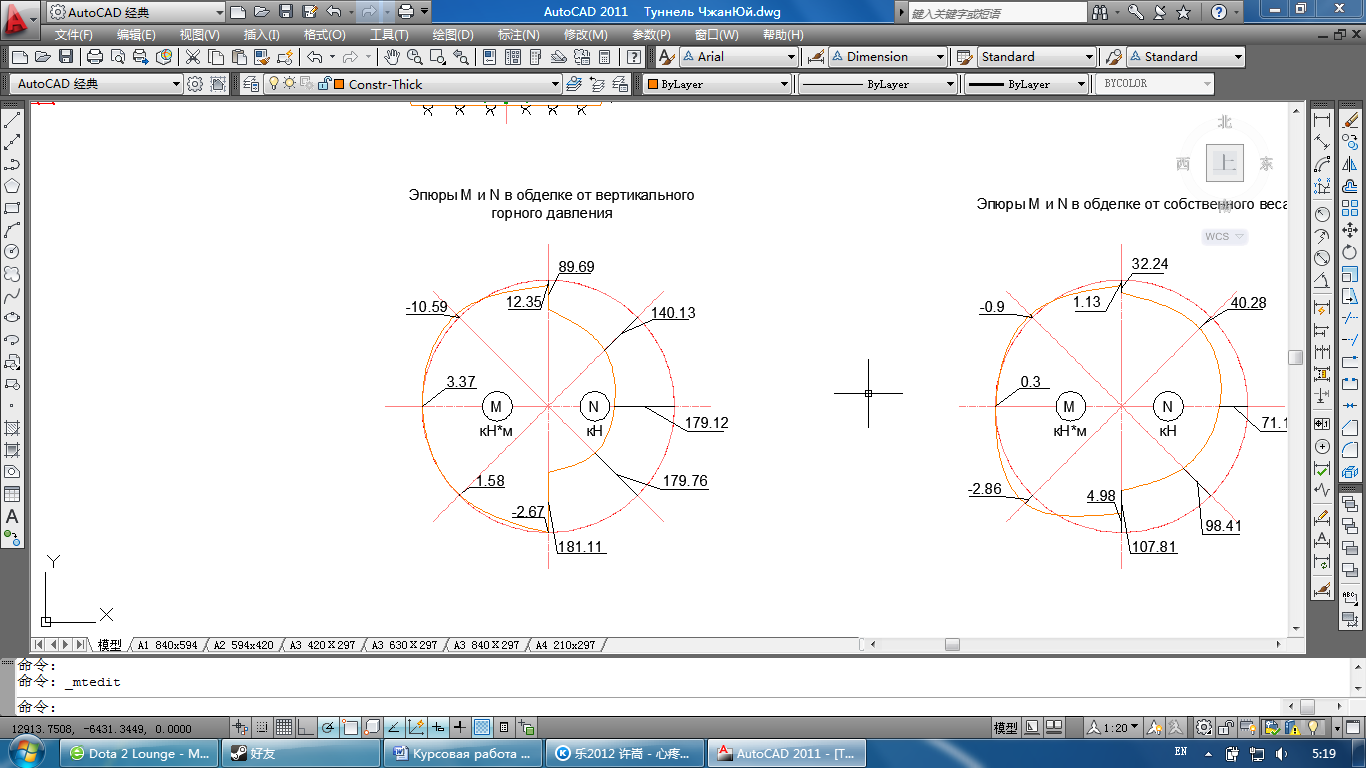The height and width of the screenshot is (768, 1366).
Task: Select the Spline curve tool
Action: pos(13,296)
